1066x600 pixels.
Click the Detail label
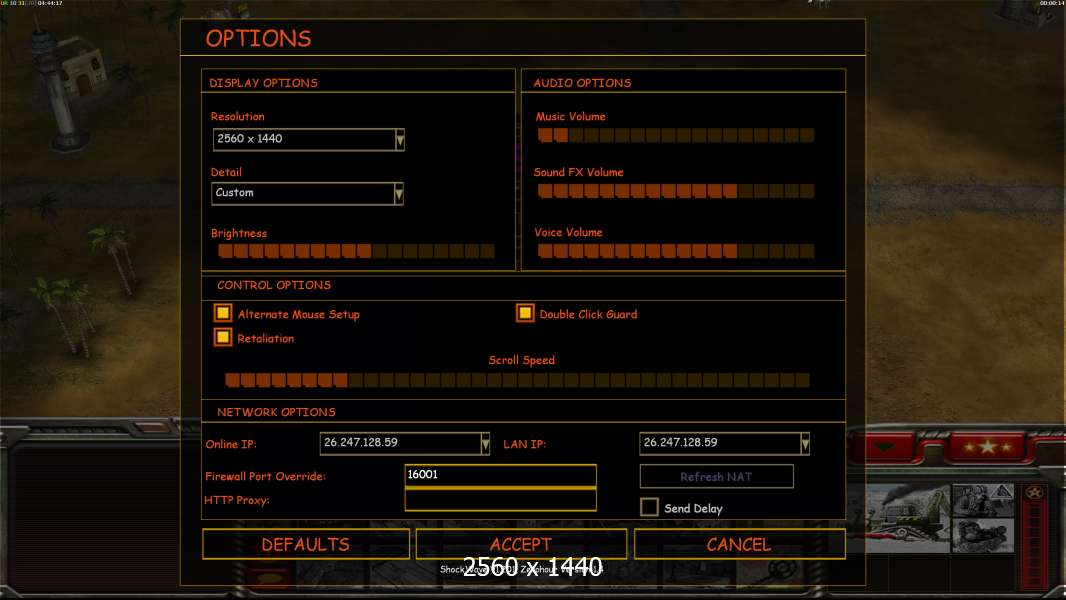(226, 173)
